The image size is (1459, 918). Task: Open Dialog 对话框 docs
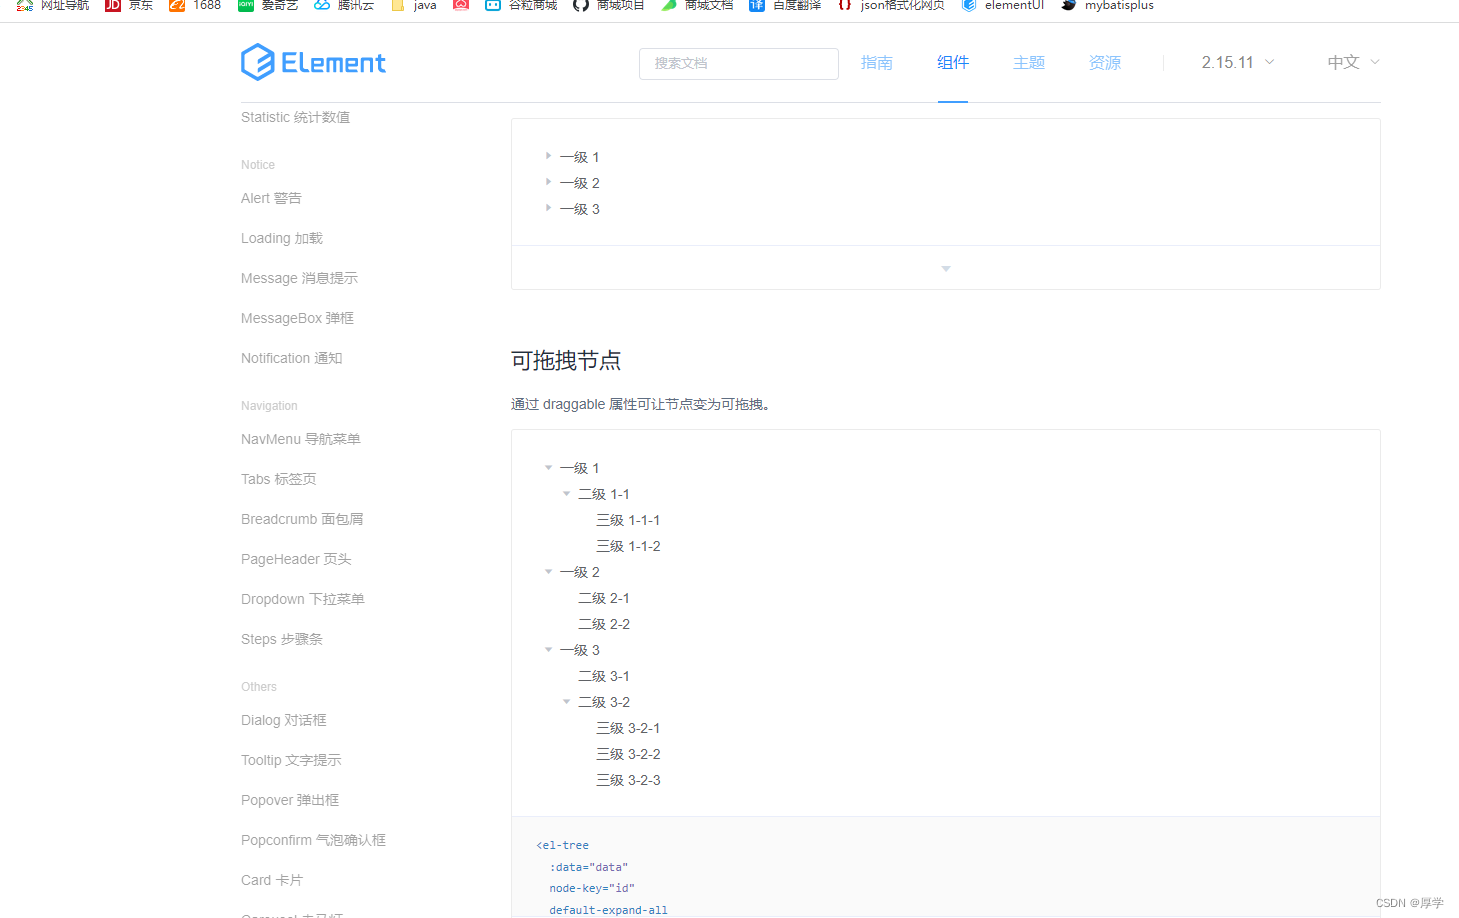(284, 720)
